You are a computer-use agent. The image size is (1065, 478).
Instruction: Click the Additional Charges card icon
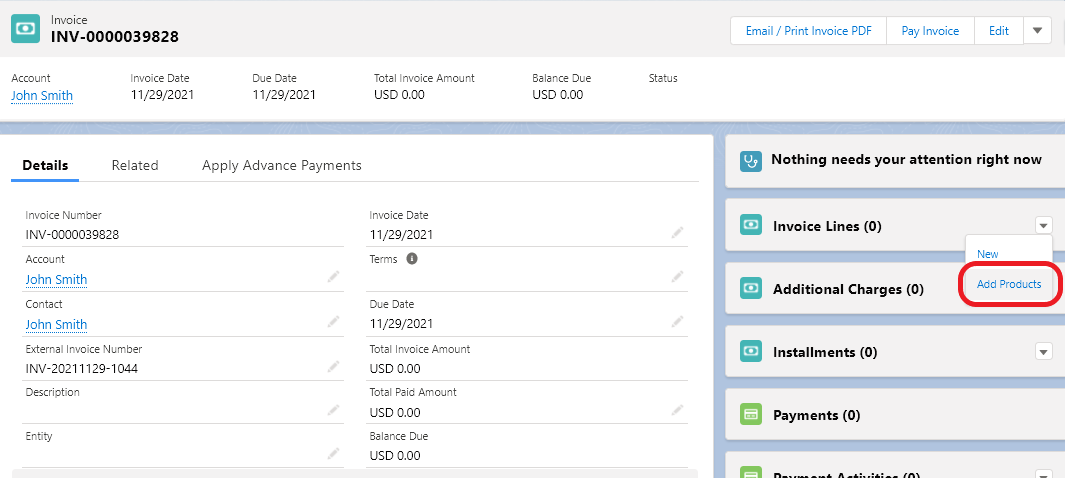pyautogui.click(x=751, y=289)
